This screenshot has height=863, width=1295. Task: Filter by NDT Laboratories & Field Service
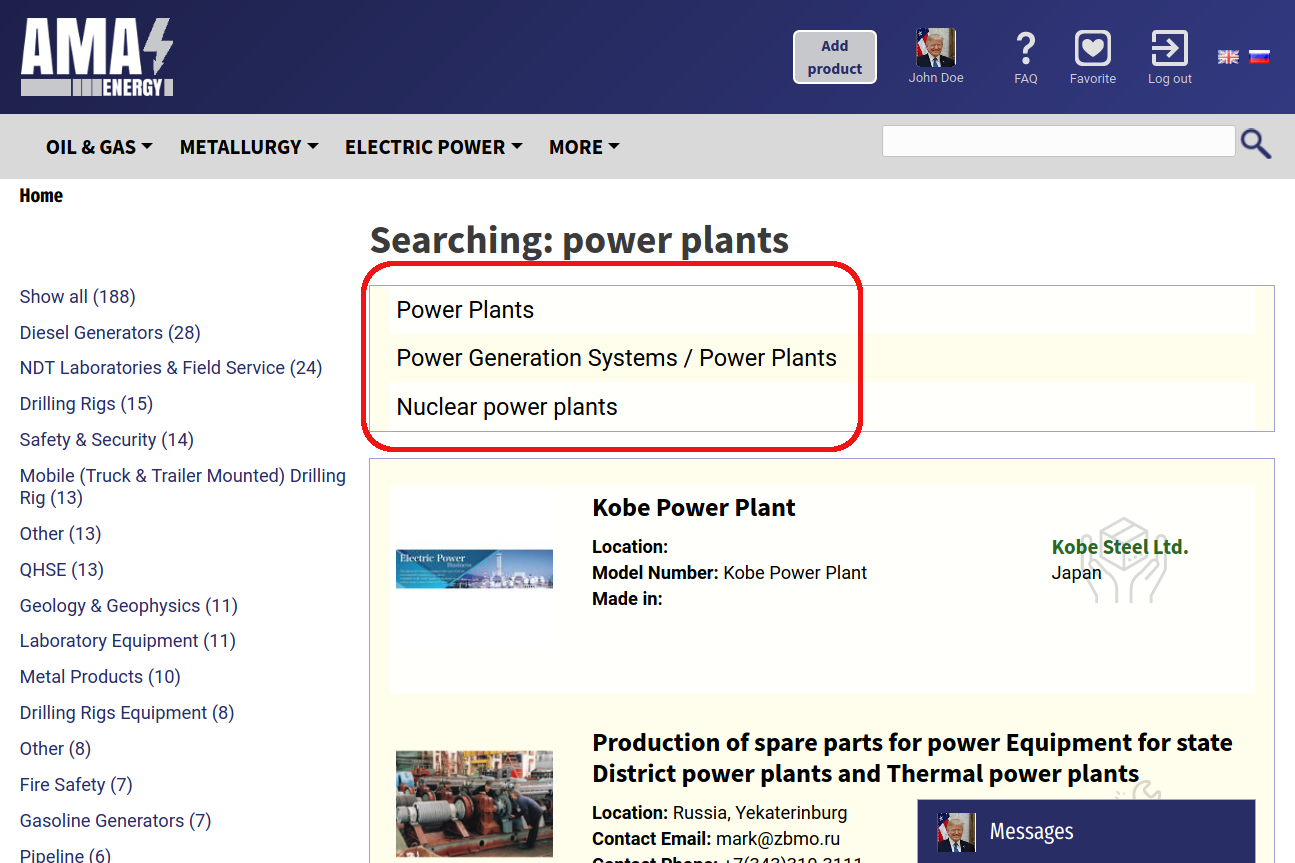171,368
